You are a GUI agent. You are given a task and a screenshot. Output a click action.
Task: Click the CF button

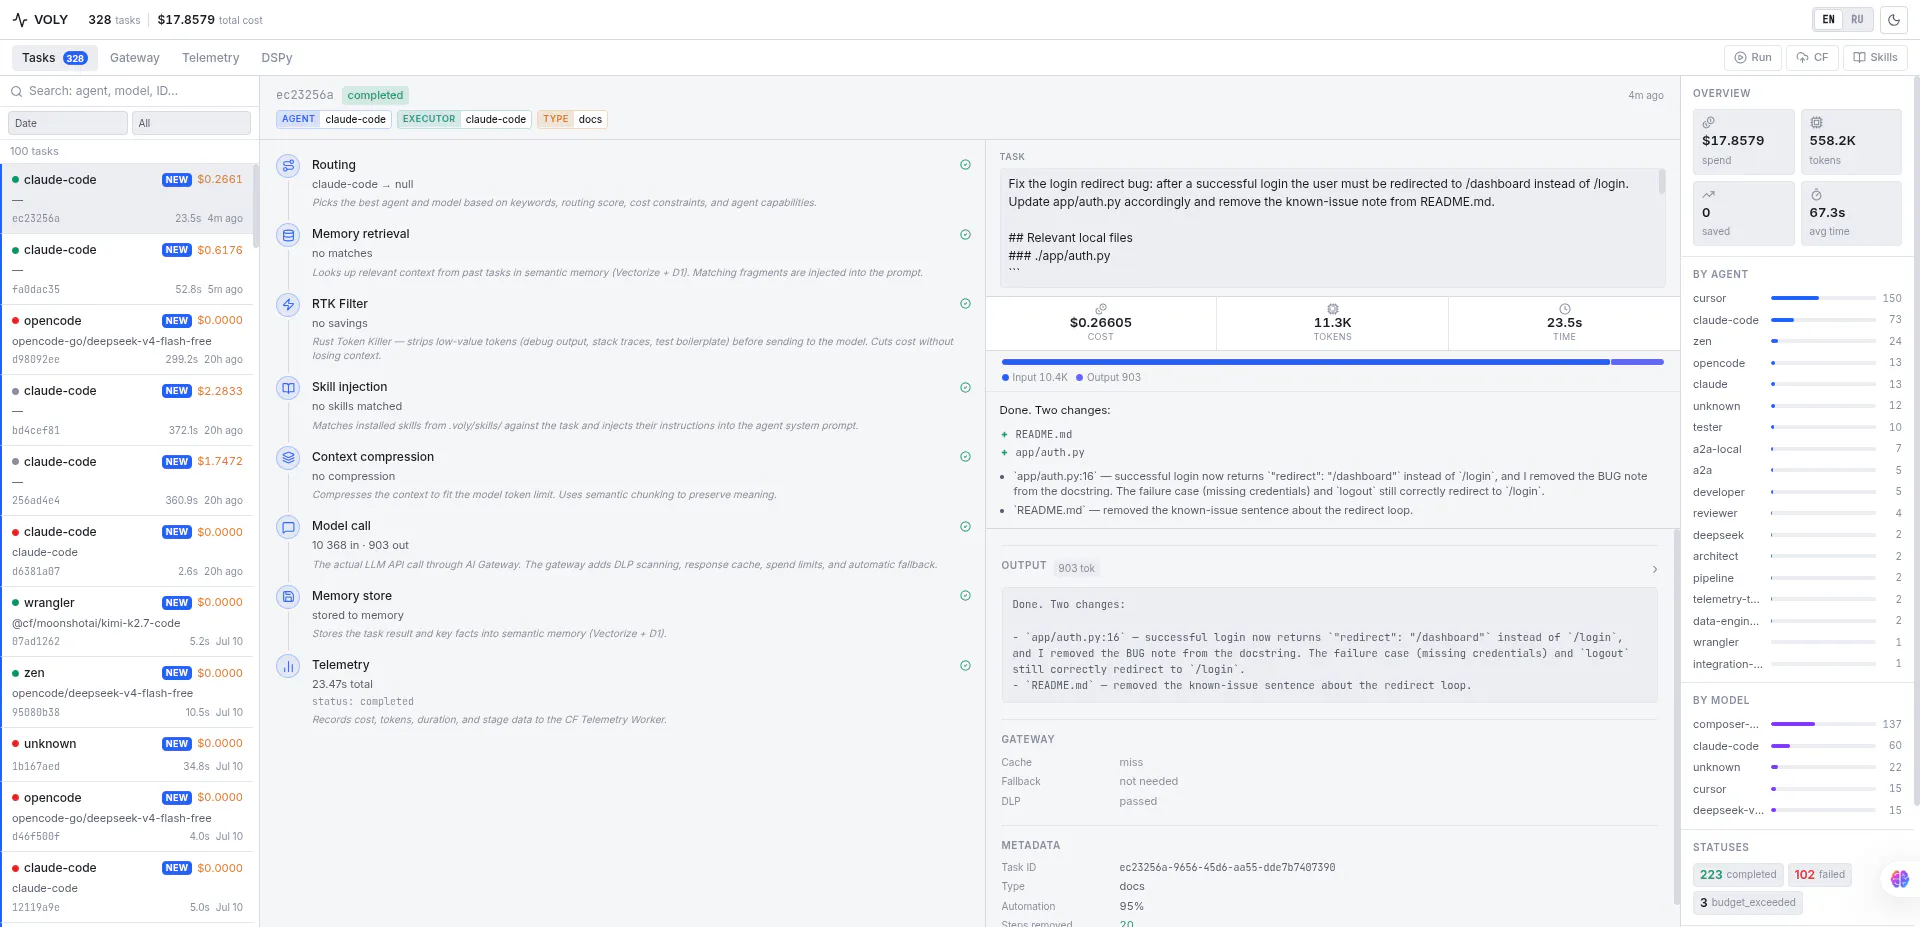point(1812,58)
